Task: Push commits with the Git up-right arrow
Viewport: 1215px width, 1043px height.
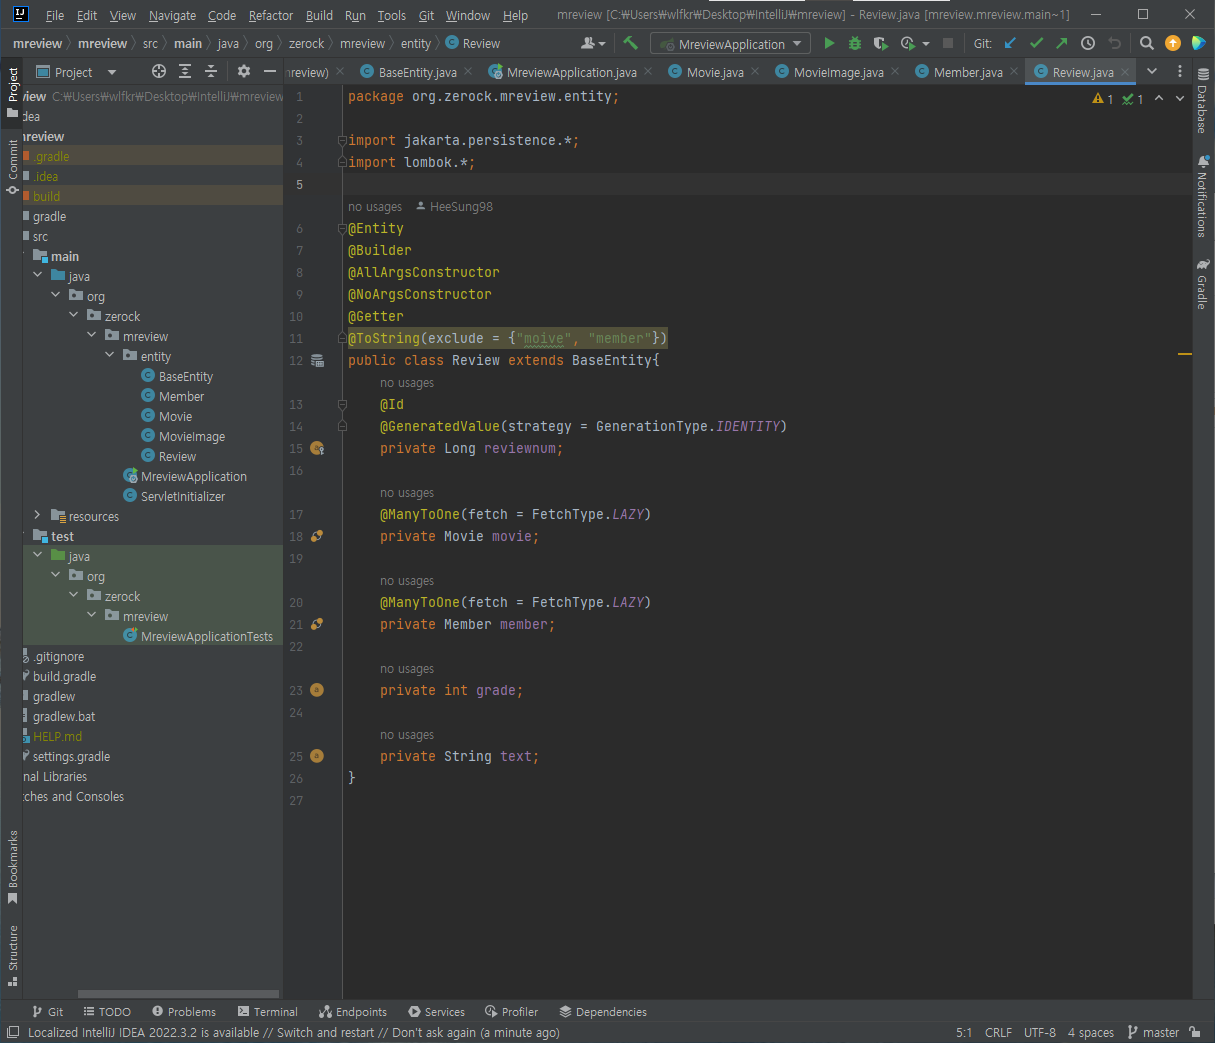Action: click(x=1062, y=43)
